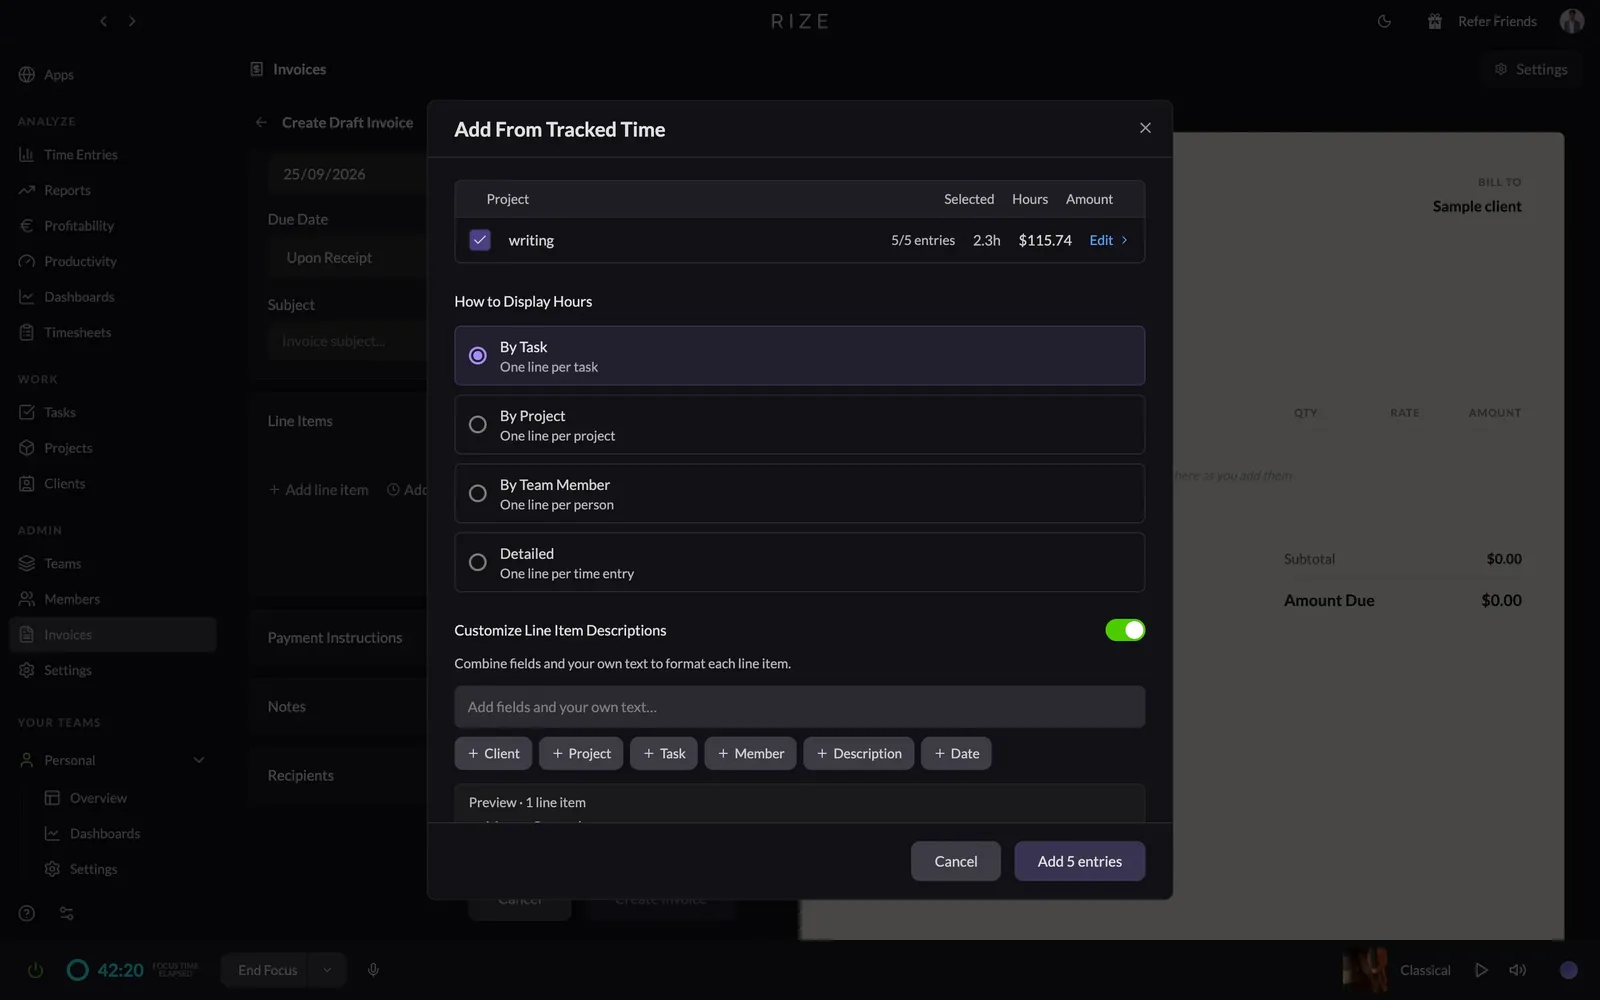This screenshot has height=1000, width=1600.
Task: Focus the line item description text field
Action: [x=799, y=707]
